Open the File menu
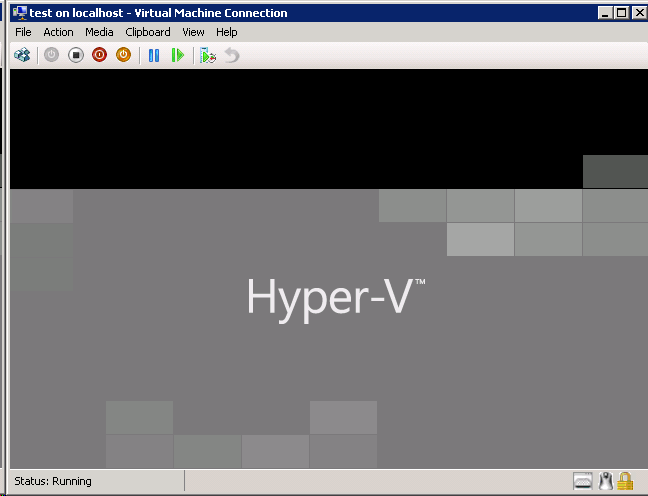Image resolution: width=648 pixels, height=496 pixels. click(x=23, y=32)
